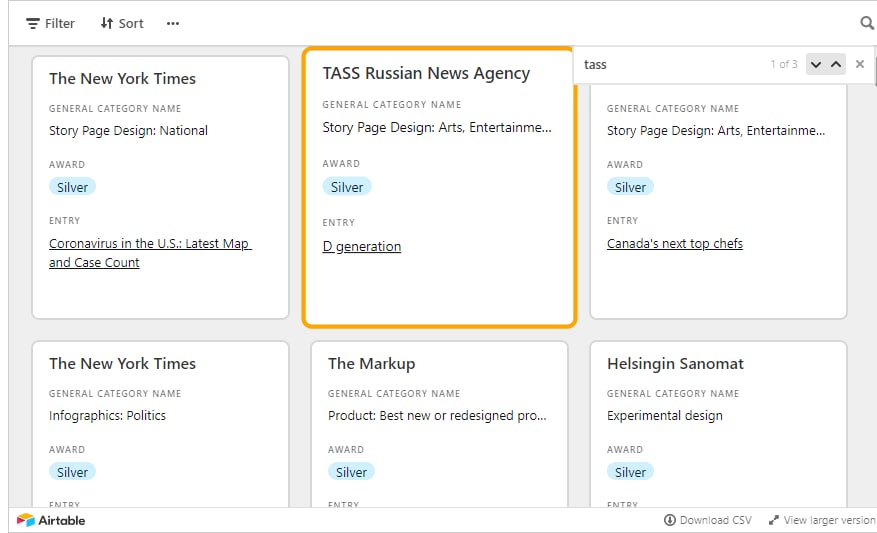
Task: Click 'Experimental design' text
Action: click(x=664, y=416)
